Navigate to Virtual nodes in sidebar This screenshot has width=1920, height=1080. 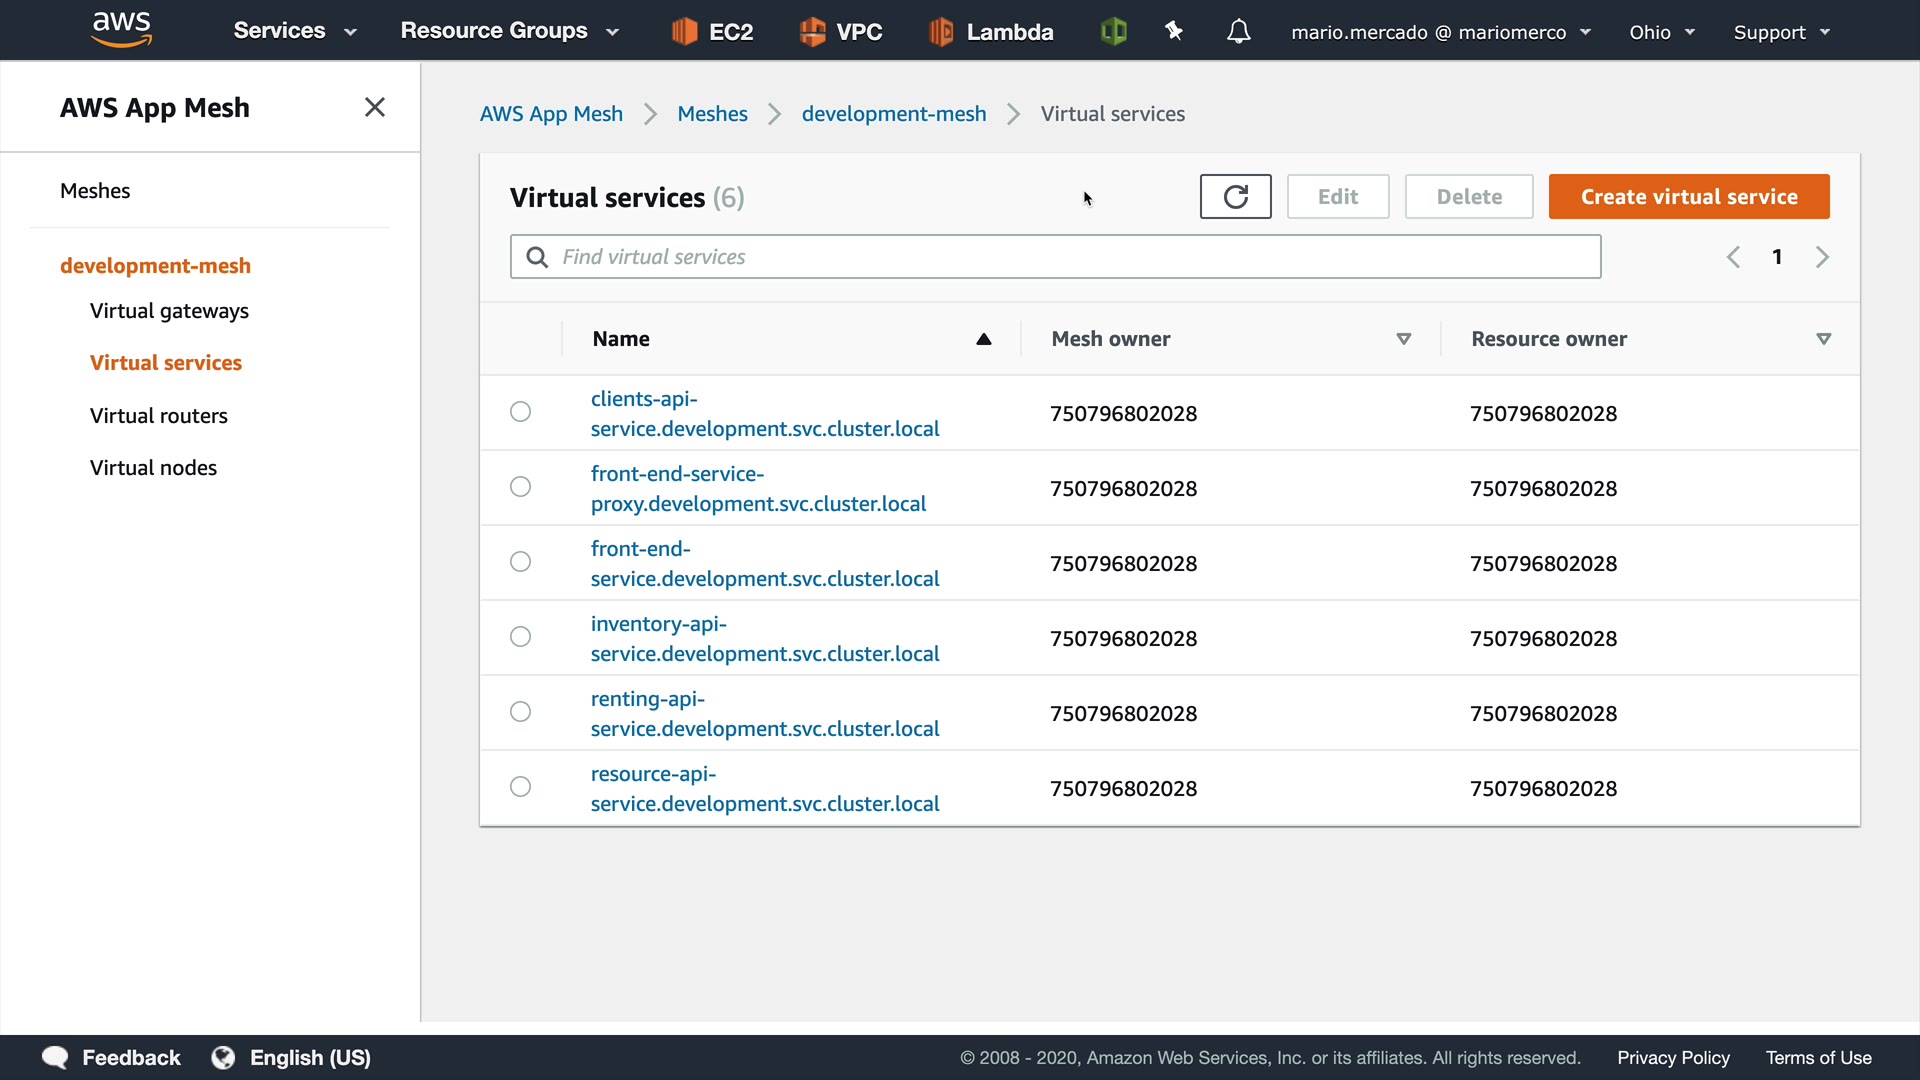click(x=153, y=468)
